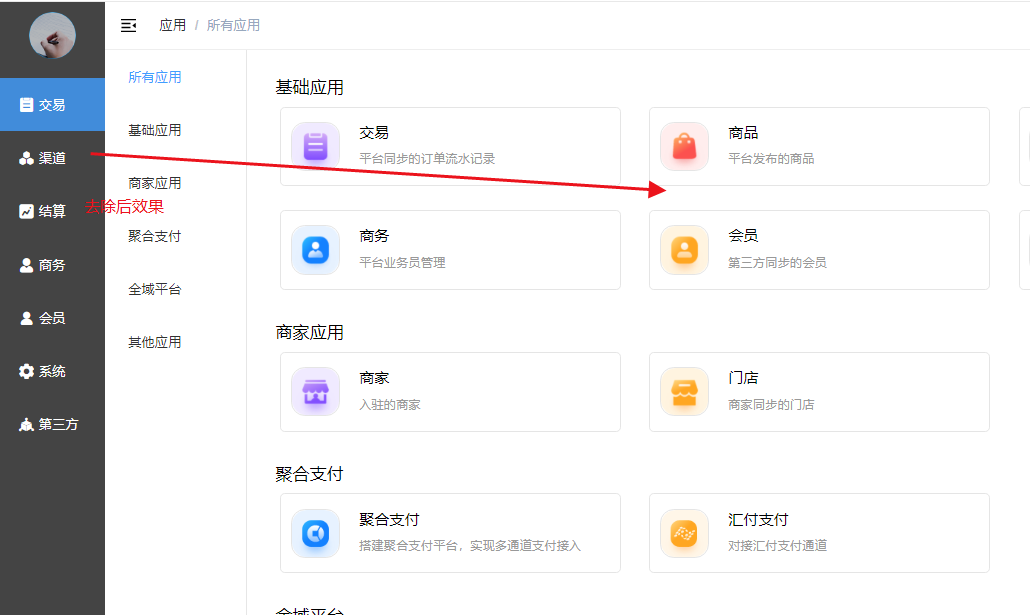The width and height of the screenshot is (1030, 615).
Task: Select the orange 会员 member icon
Action: pyautogui.click(x=684, y=250)
